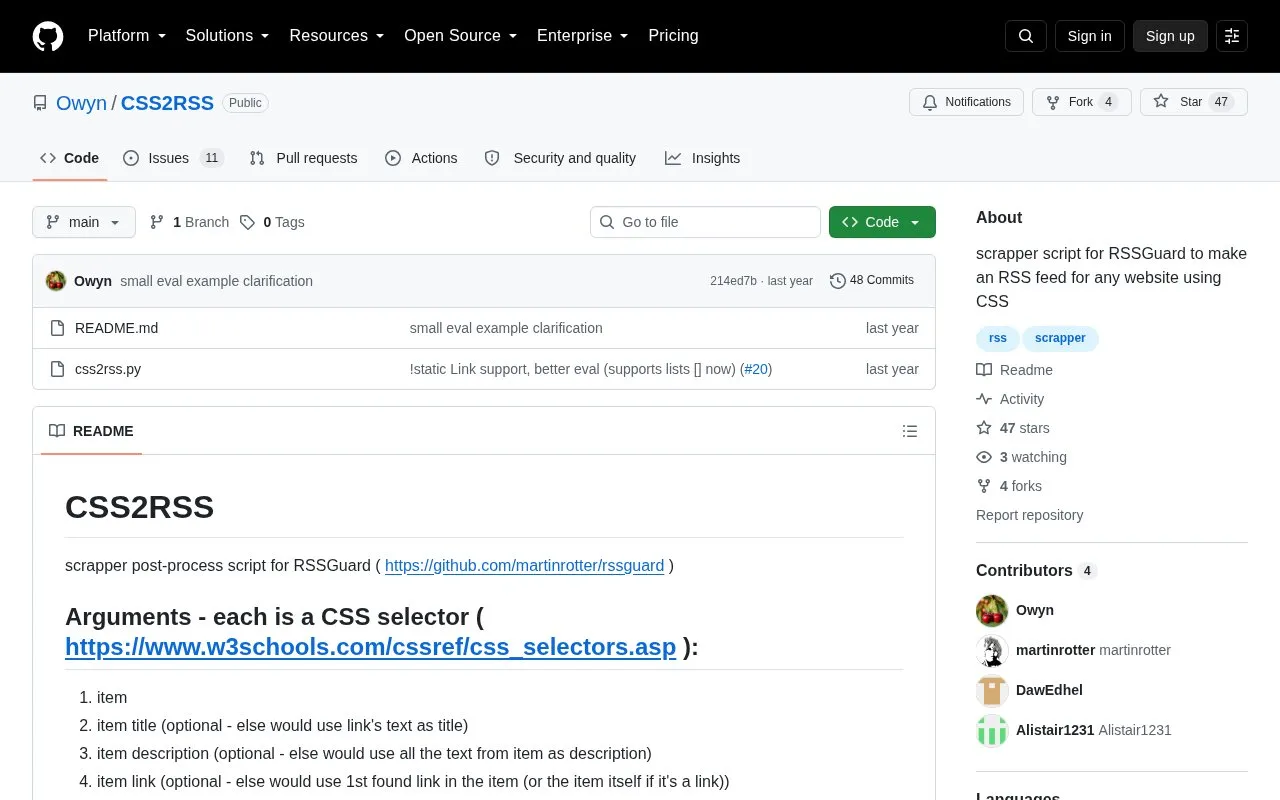This screenshot has height=800, width=1280.
Task: Click the repository book icon beside Owyn
Action: (40, 103)
